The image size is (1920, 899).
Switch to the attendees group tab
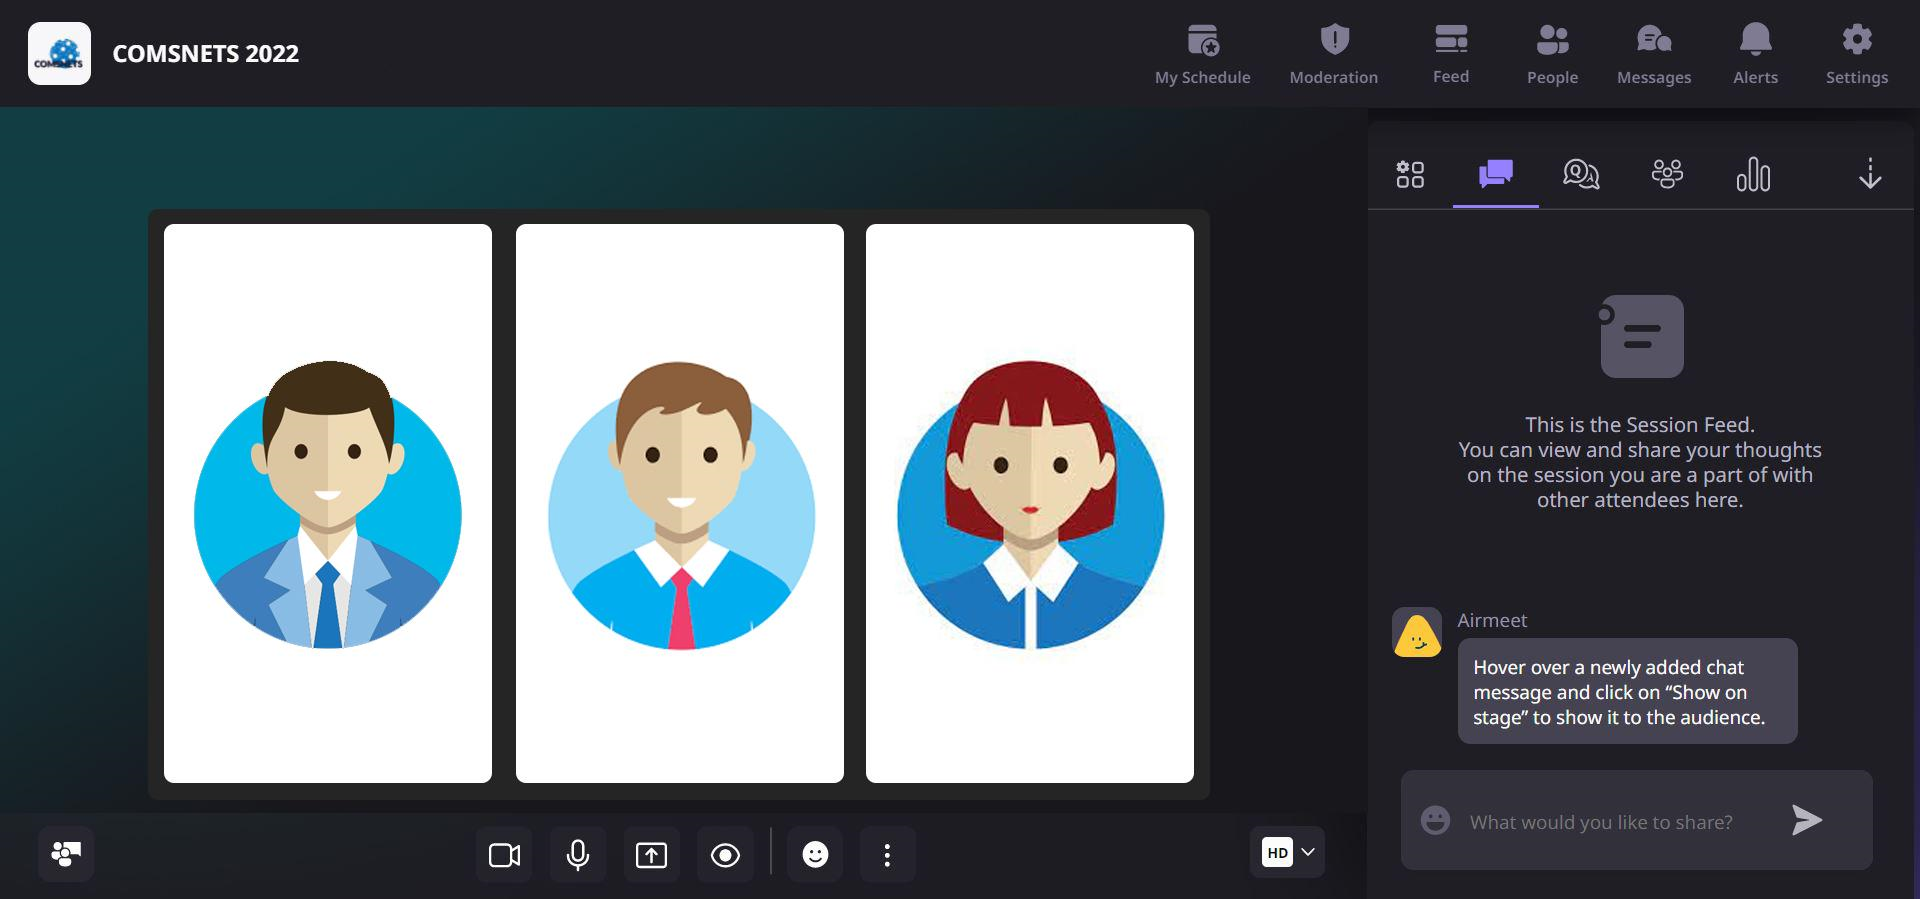(x=1667, y=174)
